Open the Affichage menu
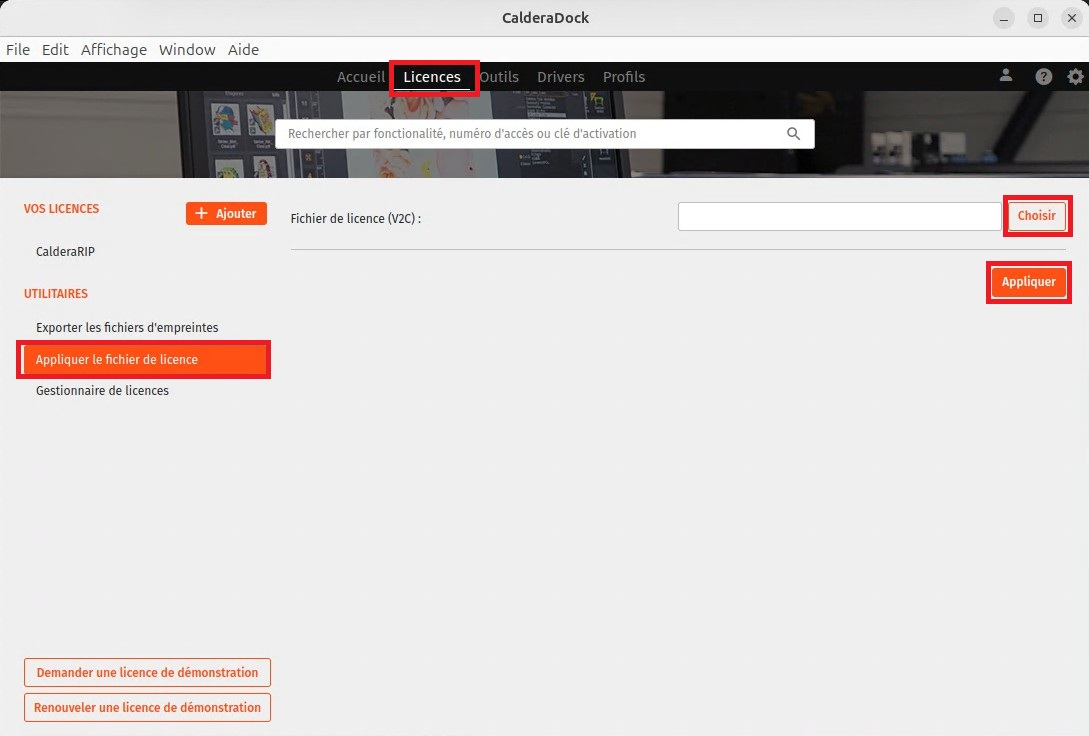This screenshot has height=736, width=1089. (114, 50)
